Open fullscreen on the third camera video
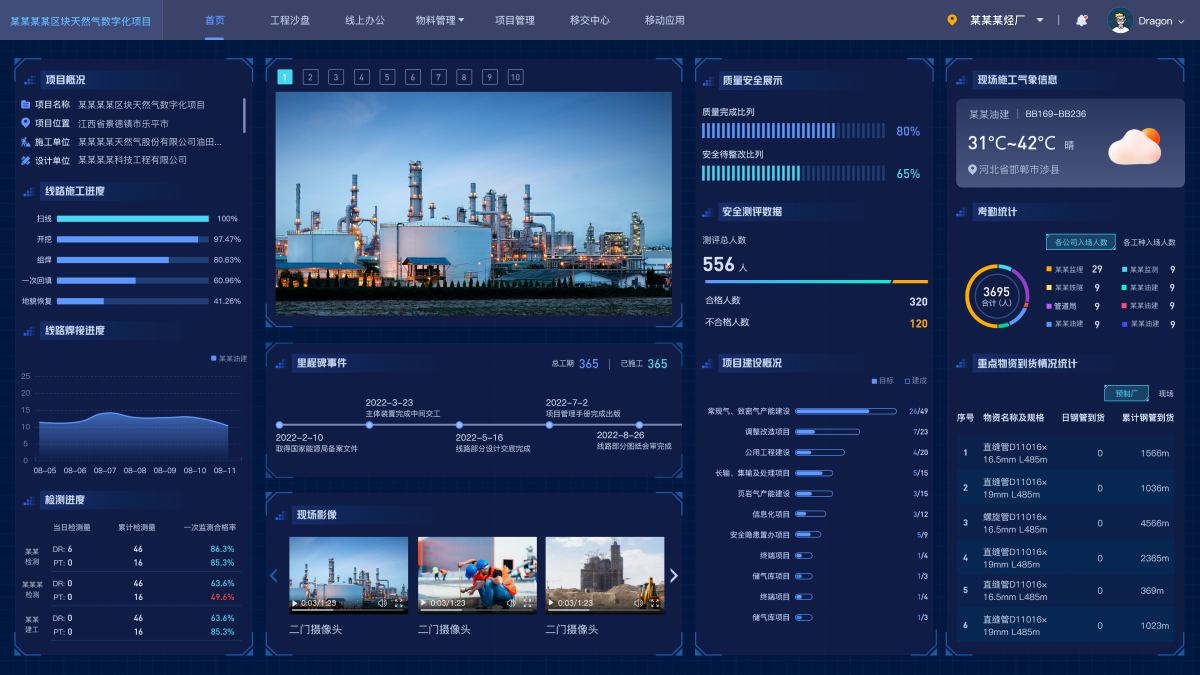 (654, 603)
